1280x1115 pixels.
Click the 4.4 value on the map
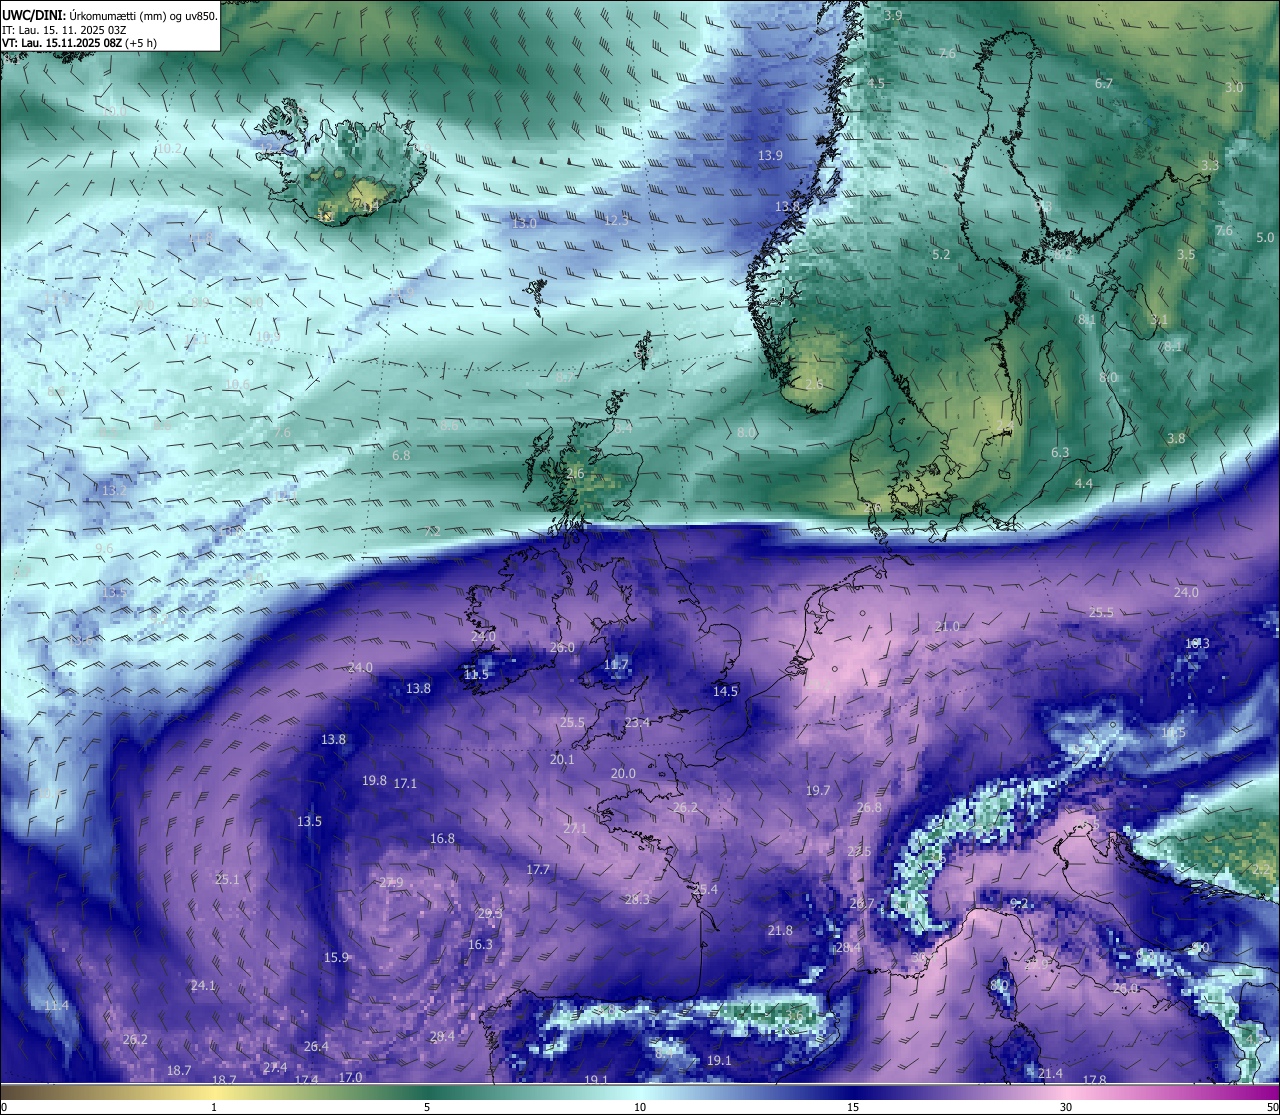(1084, 483)
